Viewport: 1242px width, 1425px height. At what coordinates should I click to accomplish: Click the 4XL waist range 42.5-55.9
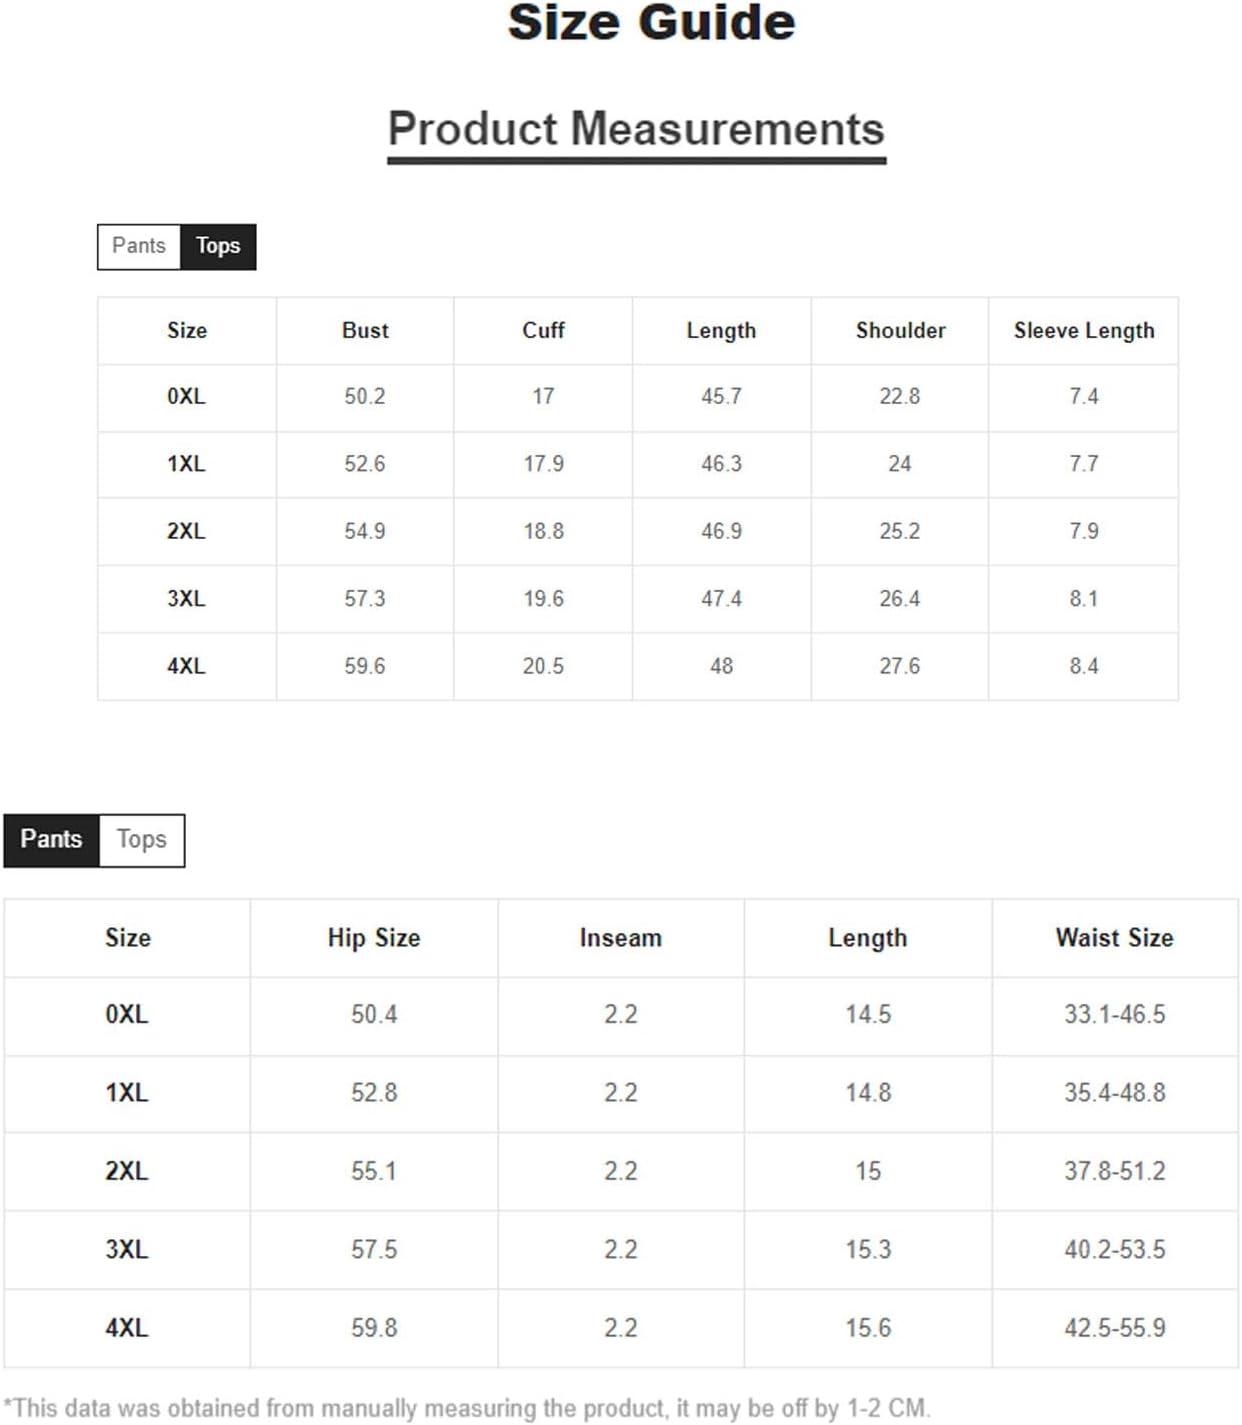pos(1115,1328)
